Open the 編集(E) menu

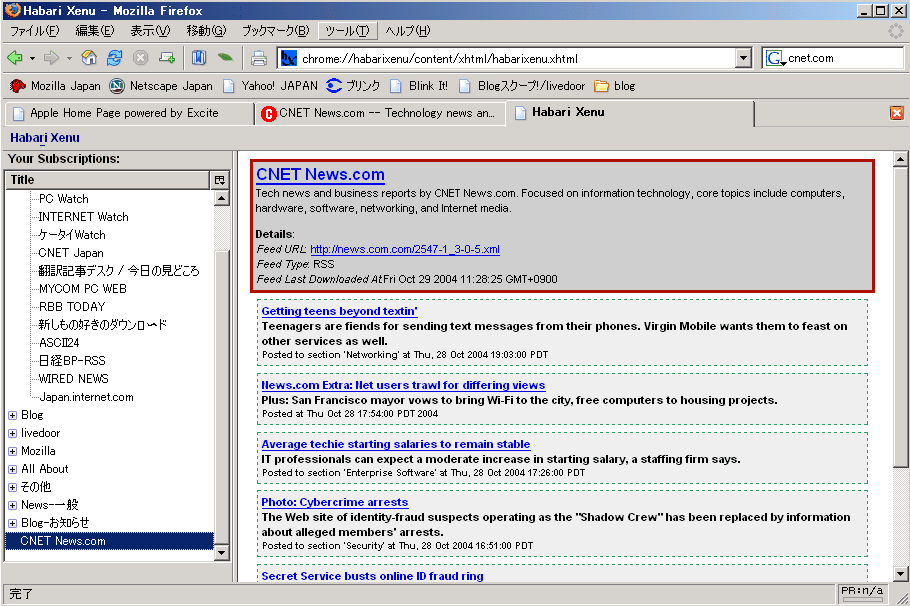[95, 31]
